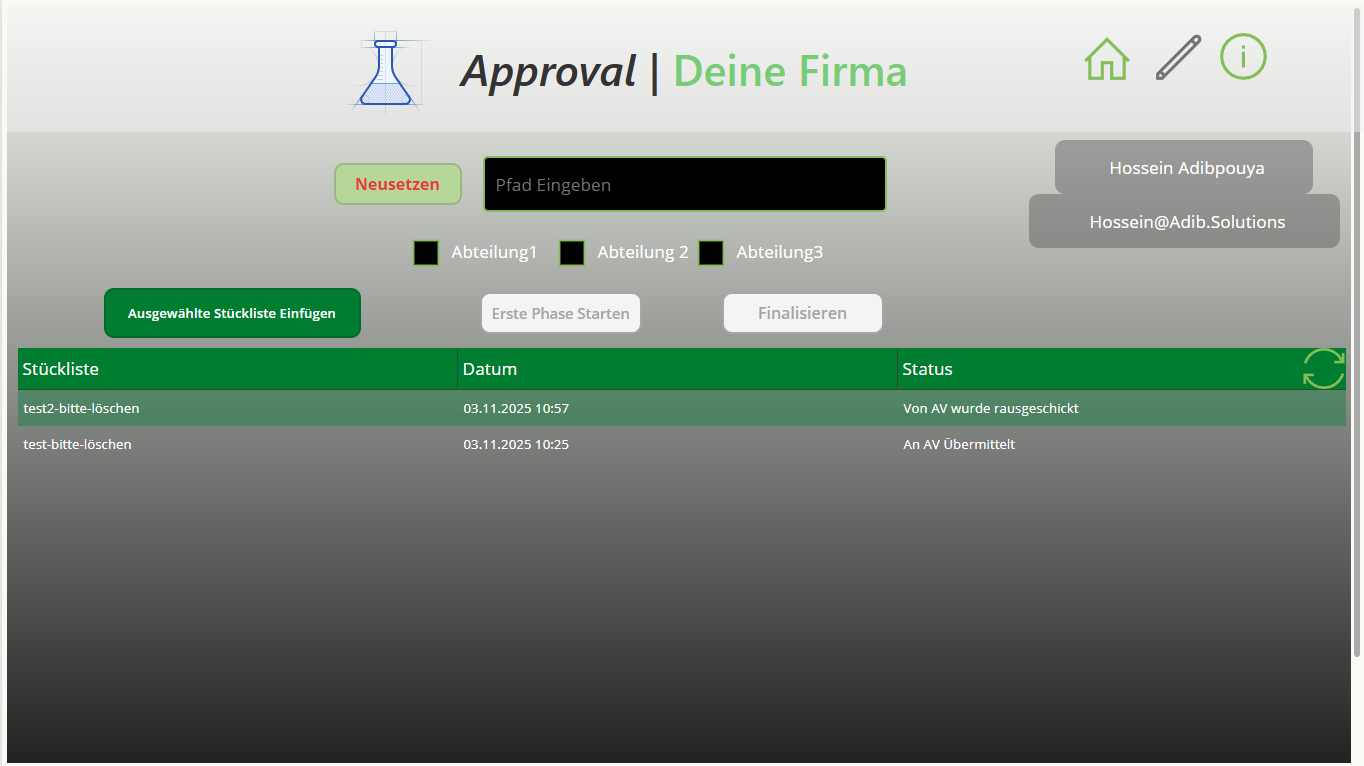Click the Stückliste column header
The height and width of the screenshot is (766, 1364).
[237, 369]
